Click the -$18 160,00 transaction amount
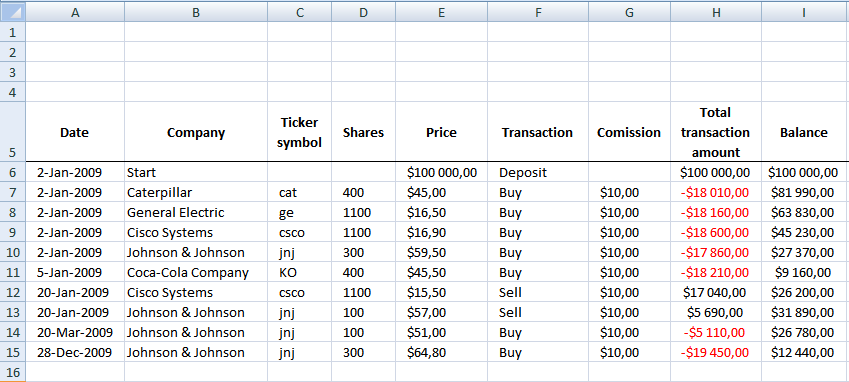Viewport: 849px width, 382px height. (x=716, y=212)
